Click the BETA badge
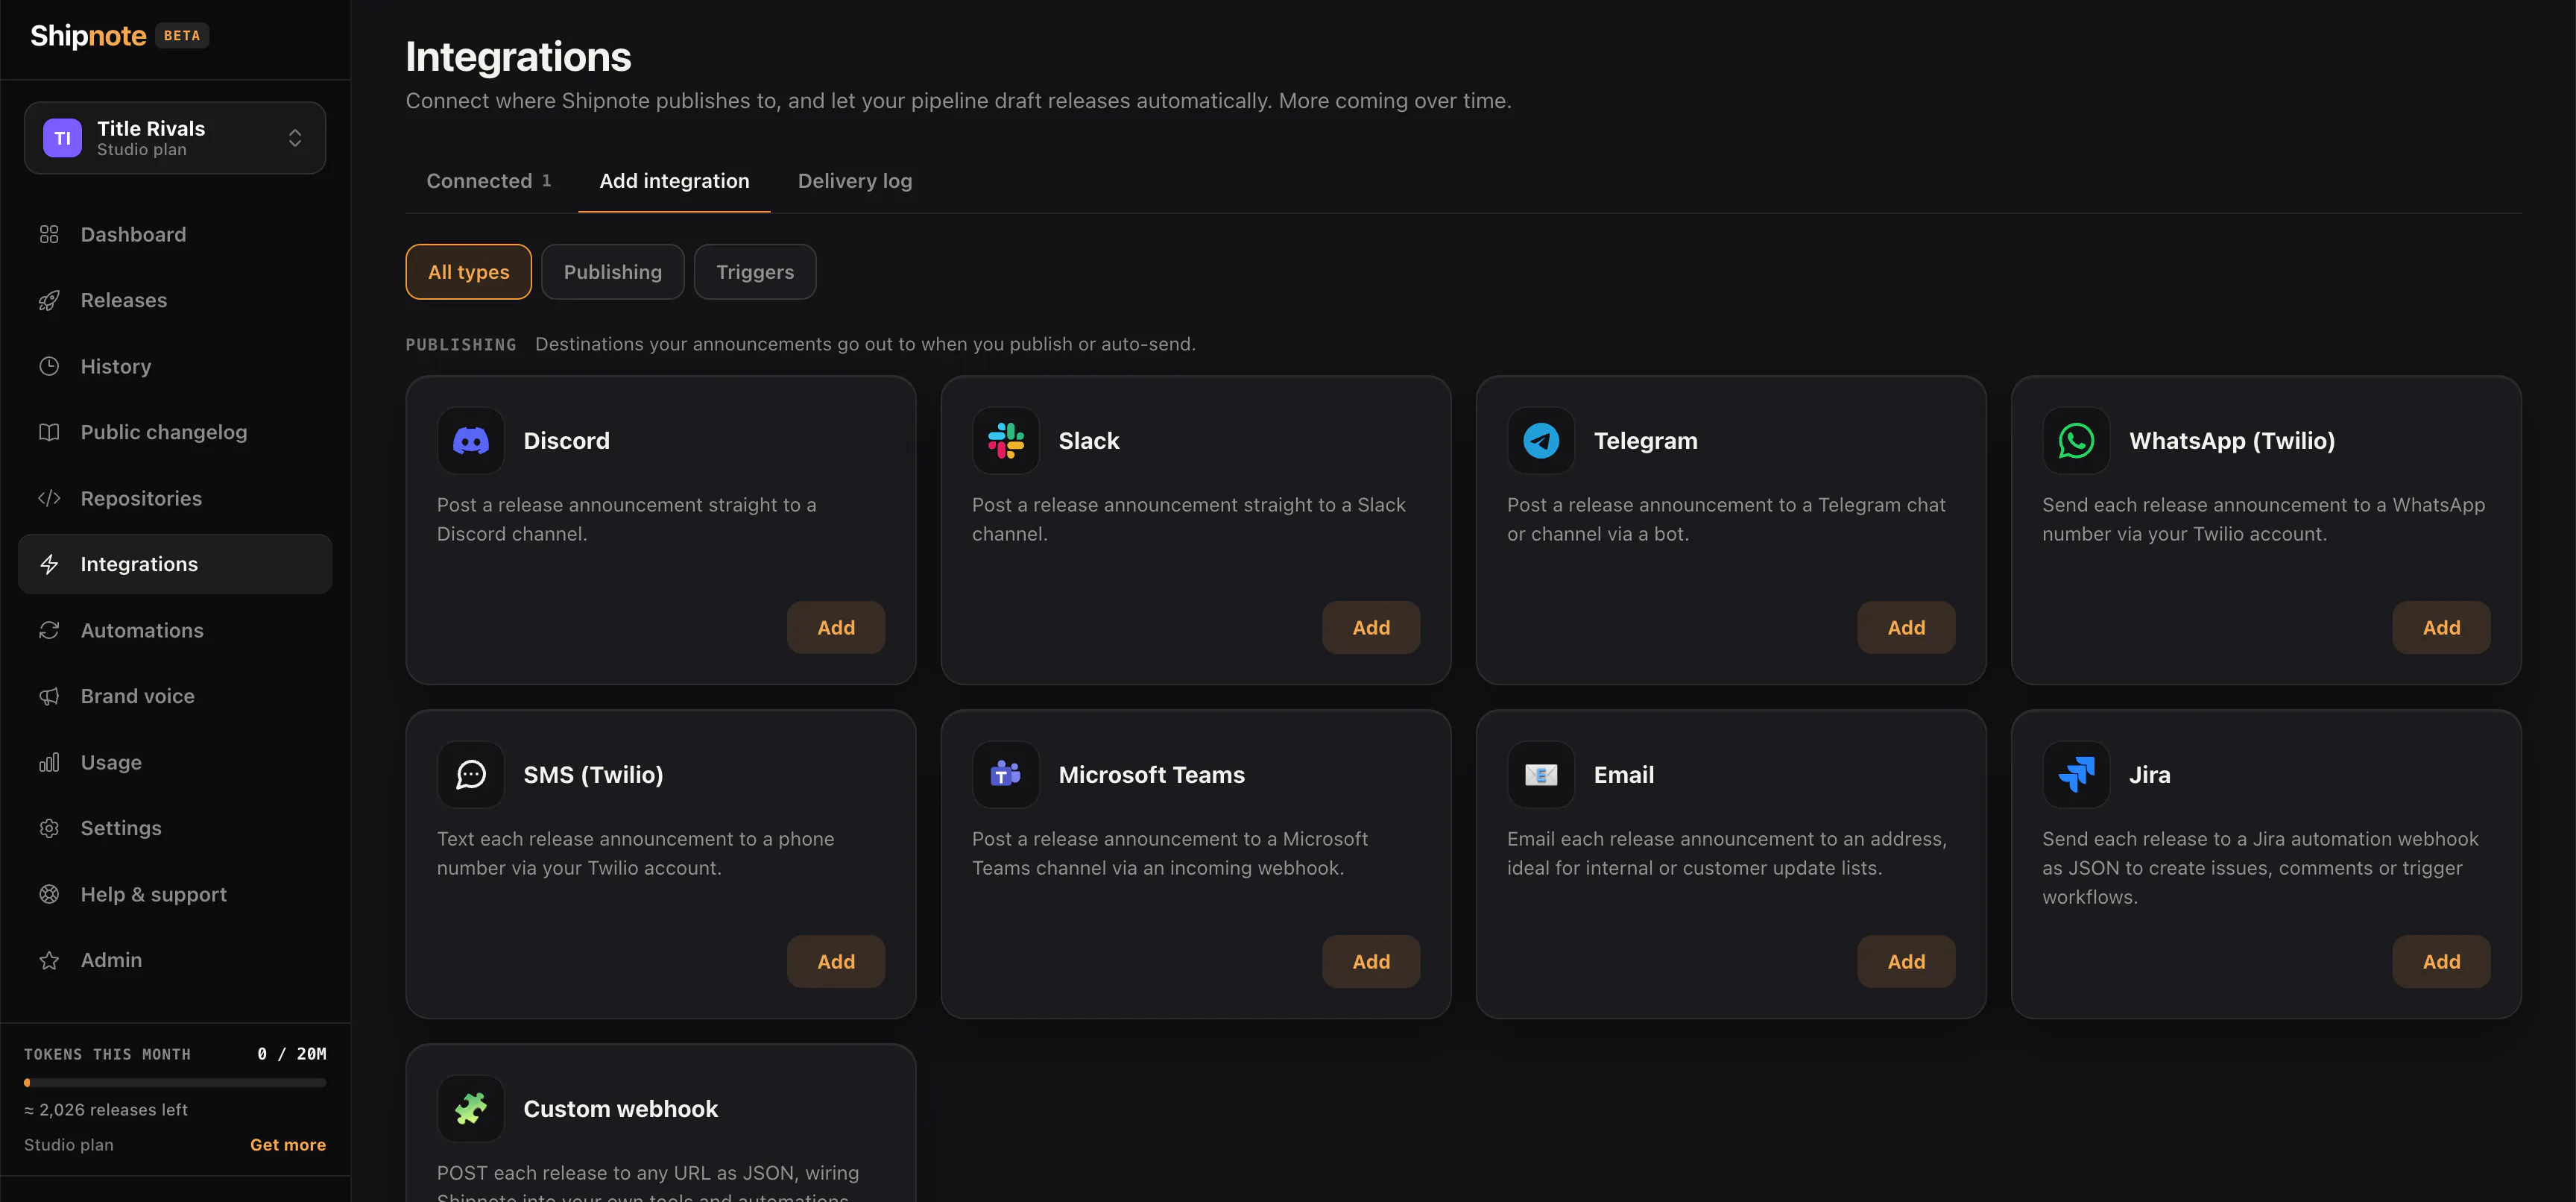 coord(182,36)
